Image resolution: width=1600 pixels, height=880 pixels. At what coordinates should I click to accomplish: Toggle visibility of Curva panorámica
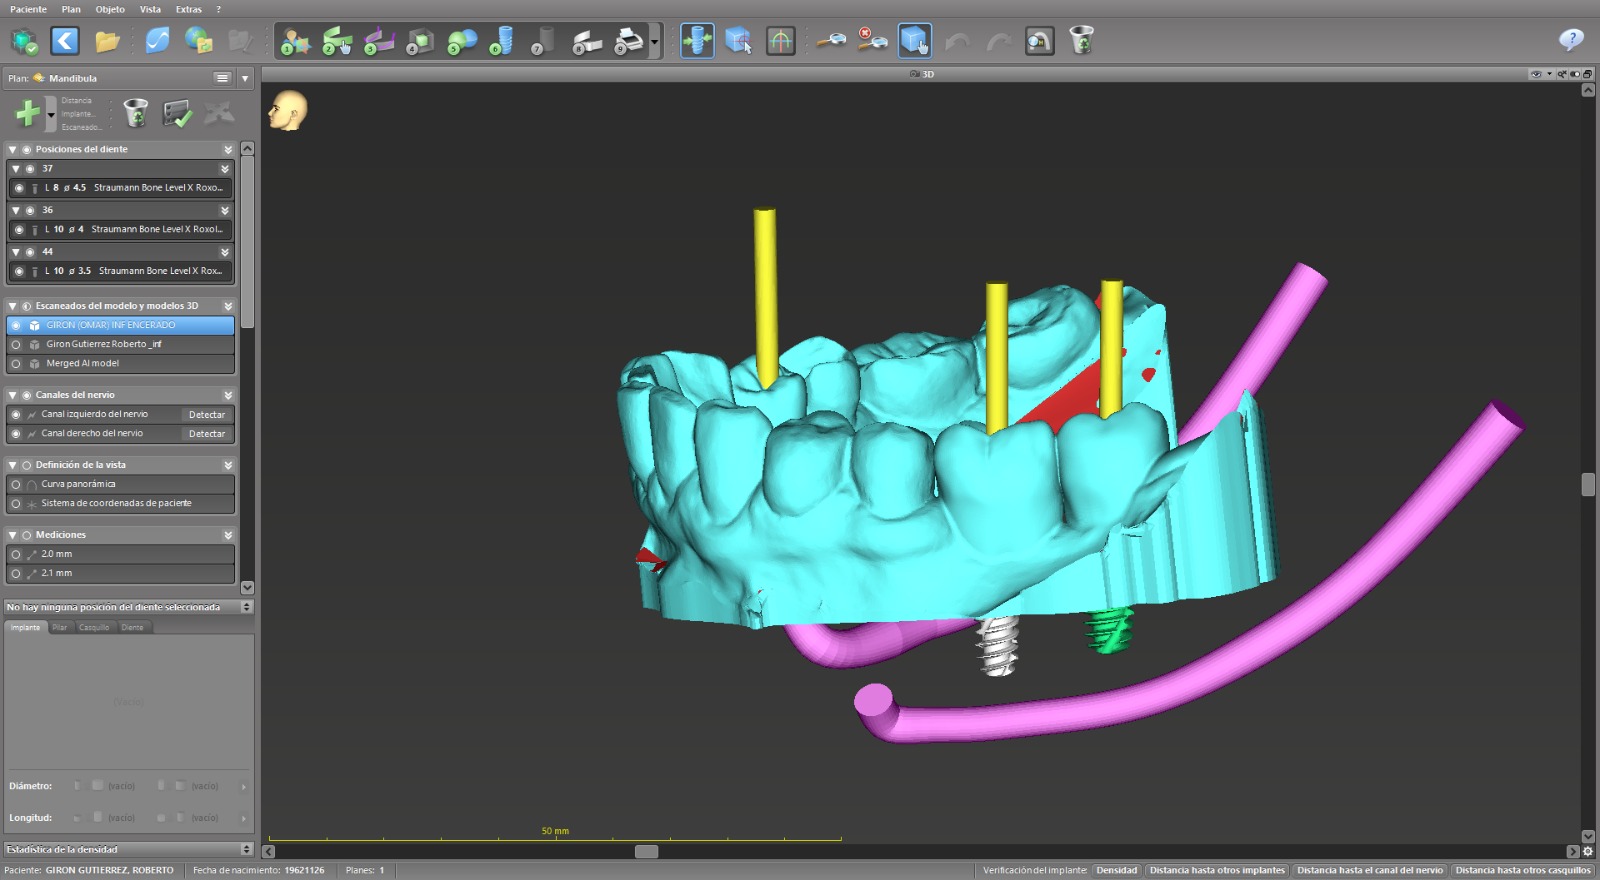pyautogui.click(x=15, y=484)
